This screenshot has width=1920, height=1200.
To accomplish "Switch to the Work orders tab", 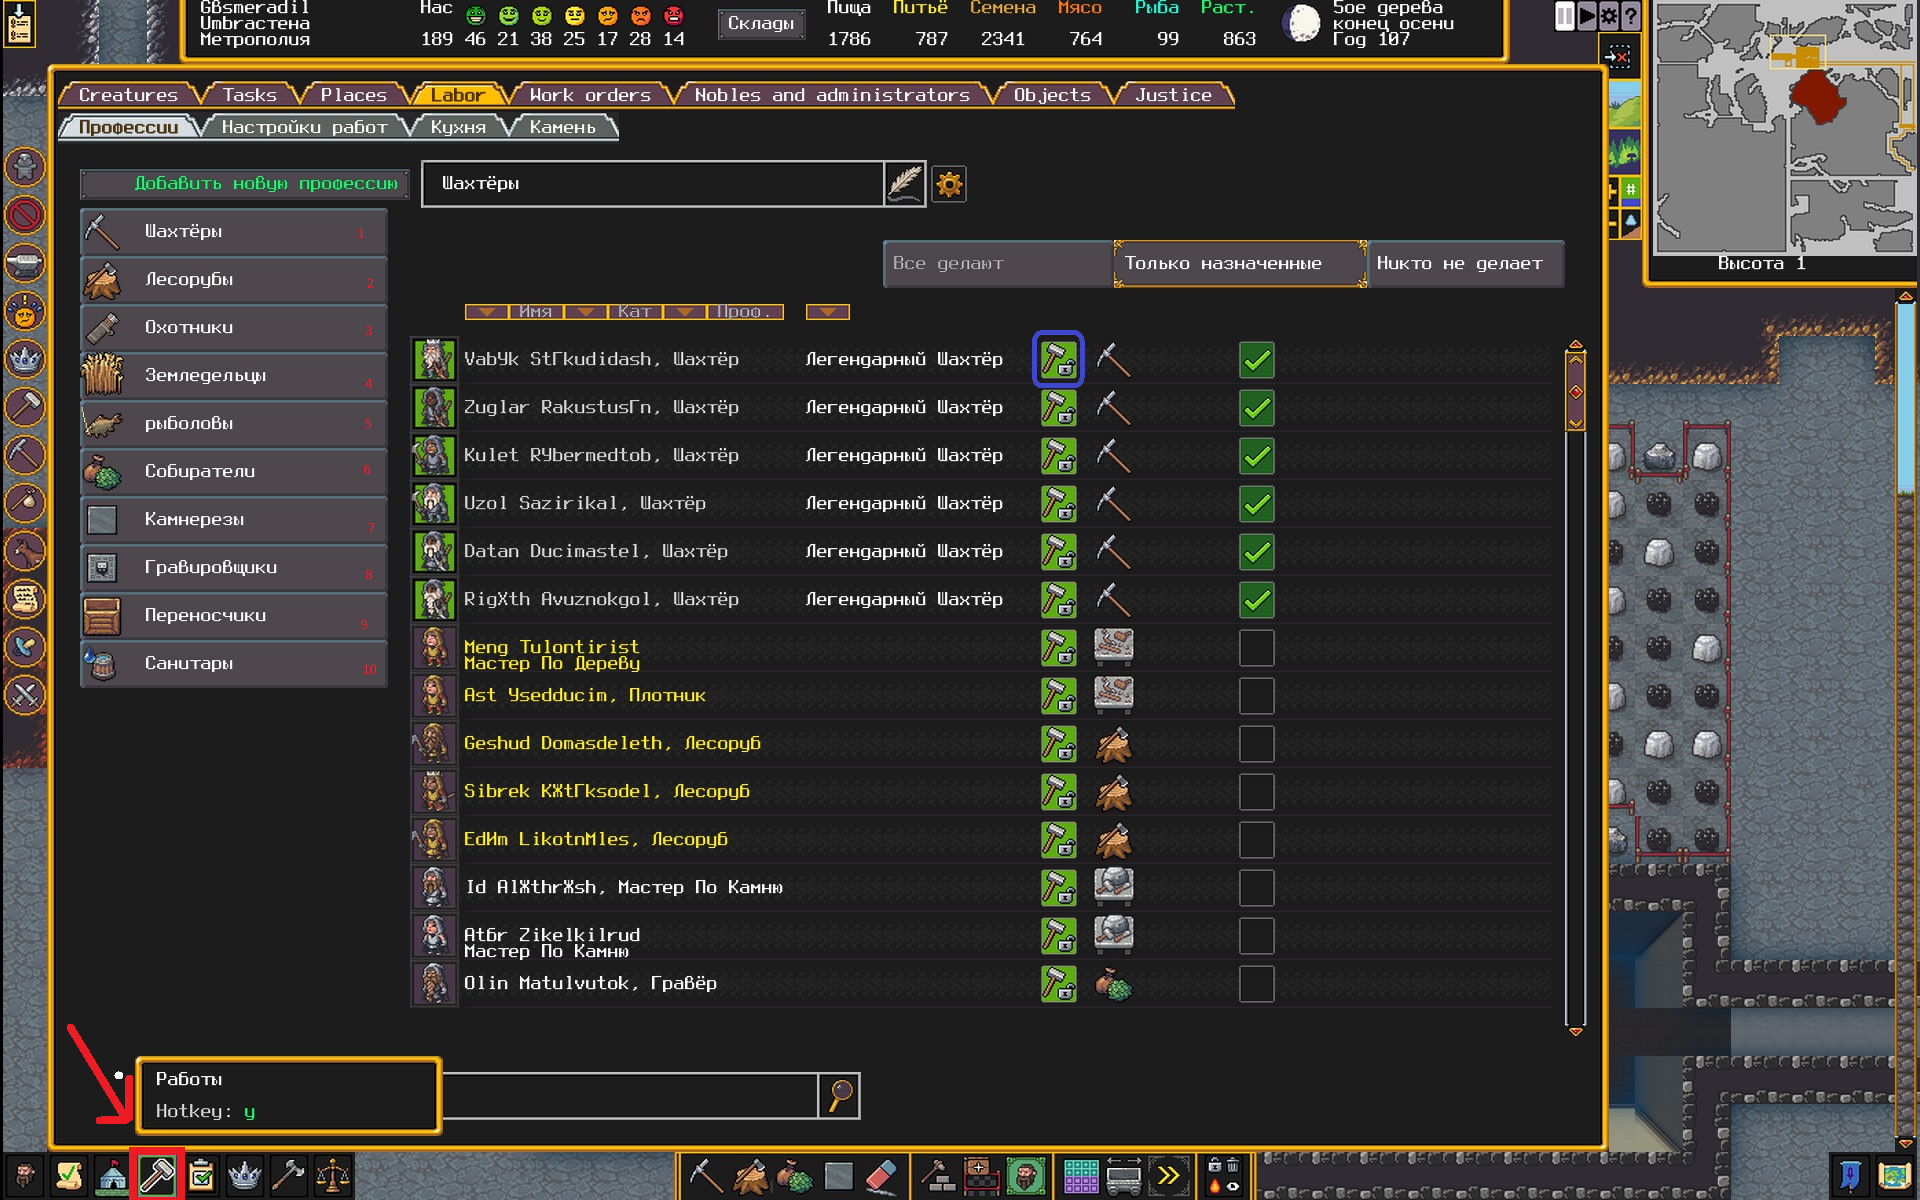I will (x=590, y=95).
